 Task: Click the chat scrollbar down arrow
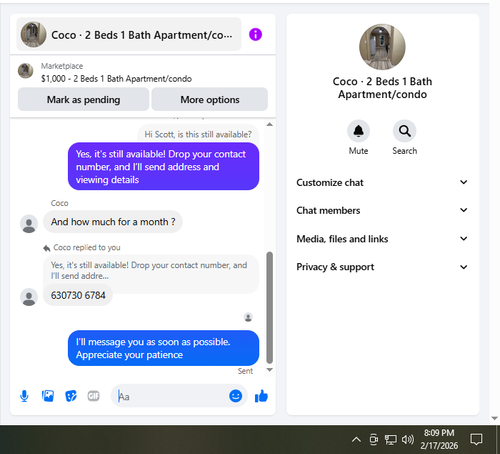coord(270,370)
